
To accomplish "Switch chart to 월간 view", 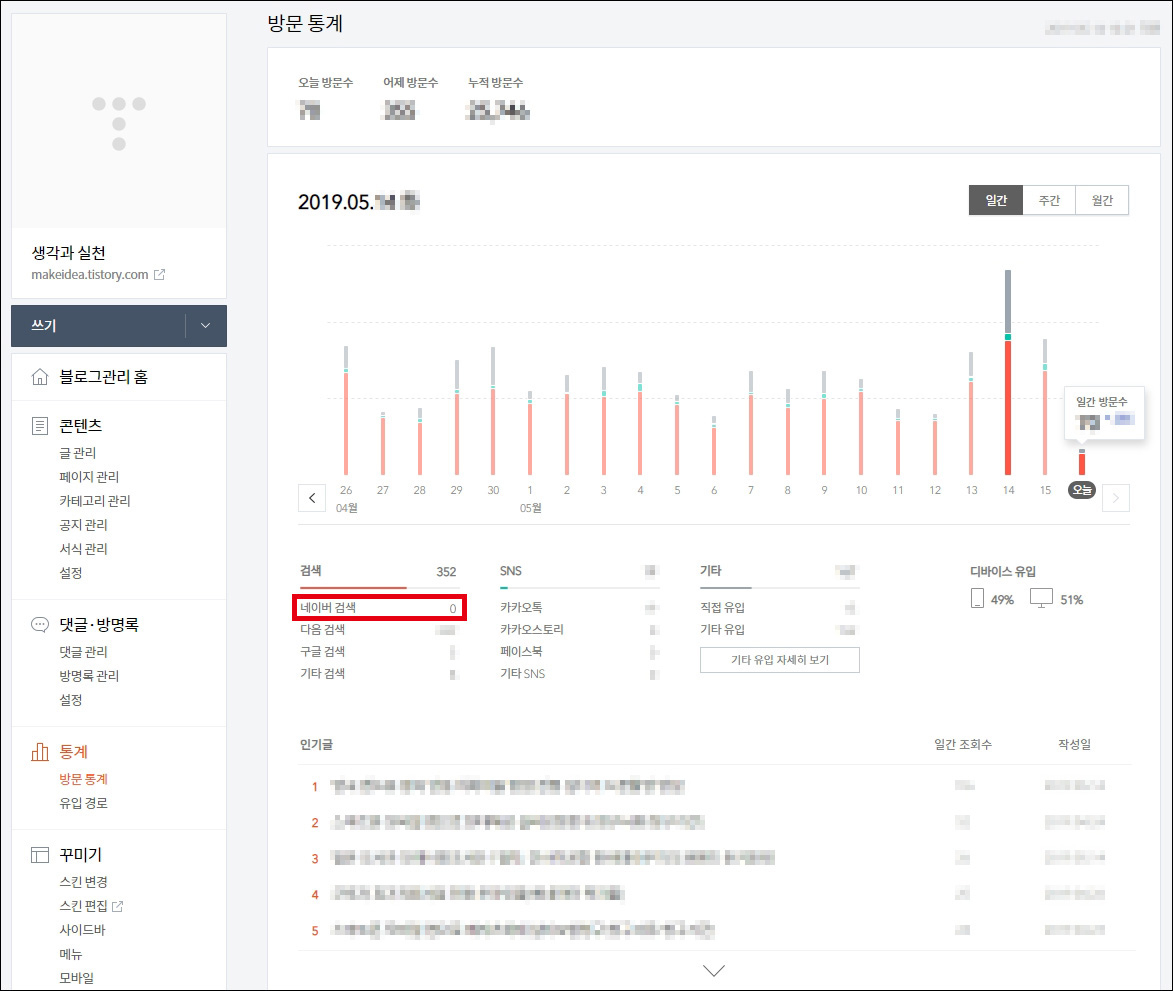I will pos(1102,200).
